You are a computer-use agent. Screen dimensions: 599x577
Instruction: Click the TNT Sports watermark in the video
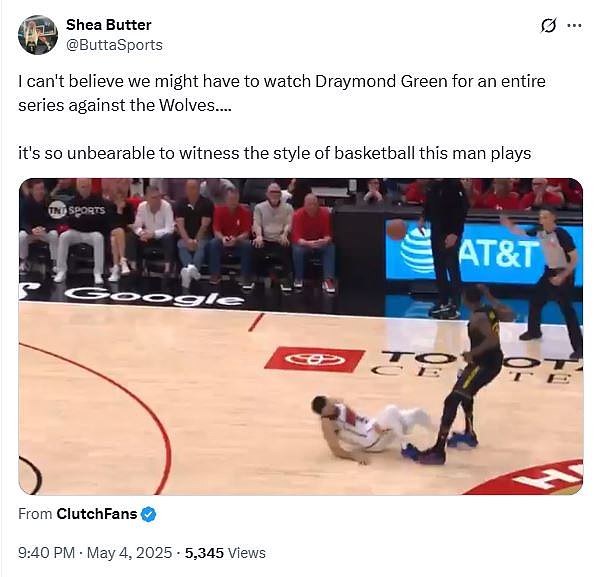76,210
